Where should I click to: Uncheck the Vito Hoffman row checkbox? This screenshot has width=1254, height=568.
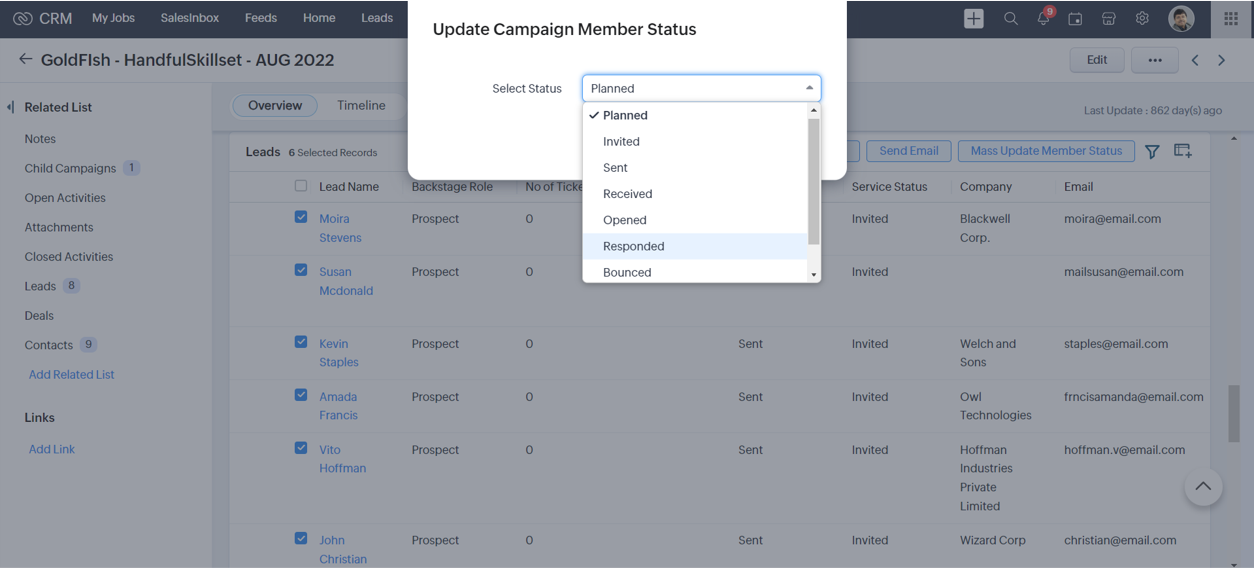(301, 448)
